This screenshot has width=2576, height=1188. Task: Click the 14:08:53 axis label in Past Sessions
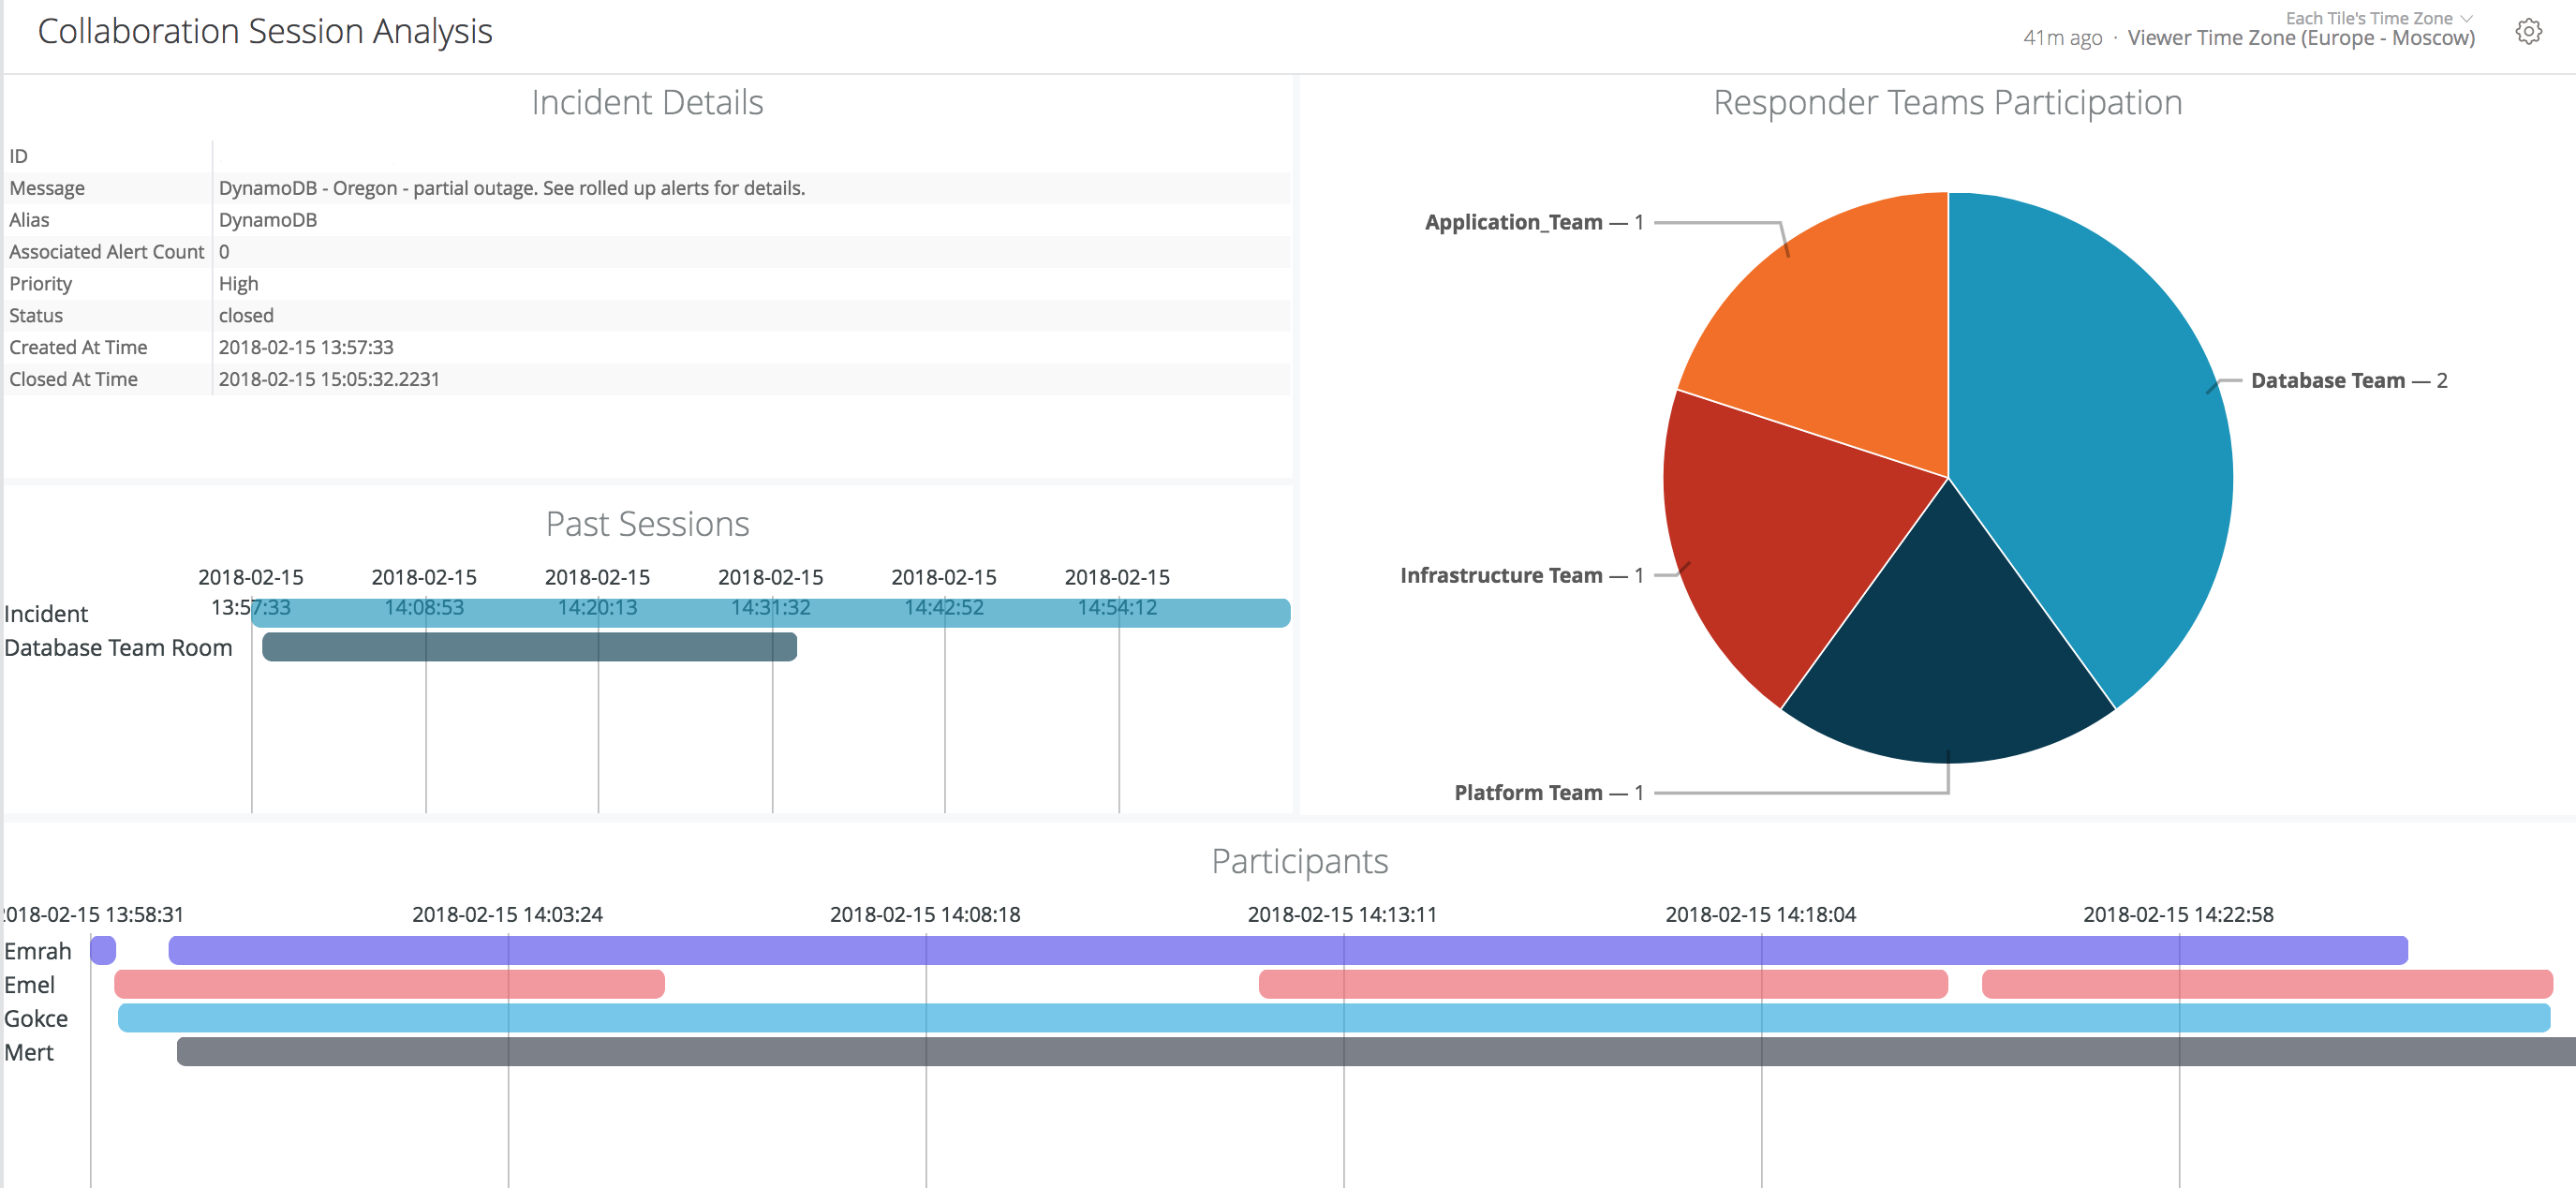point(424,608)
